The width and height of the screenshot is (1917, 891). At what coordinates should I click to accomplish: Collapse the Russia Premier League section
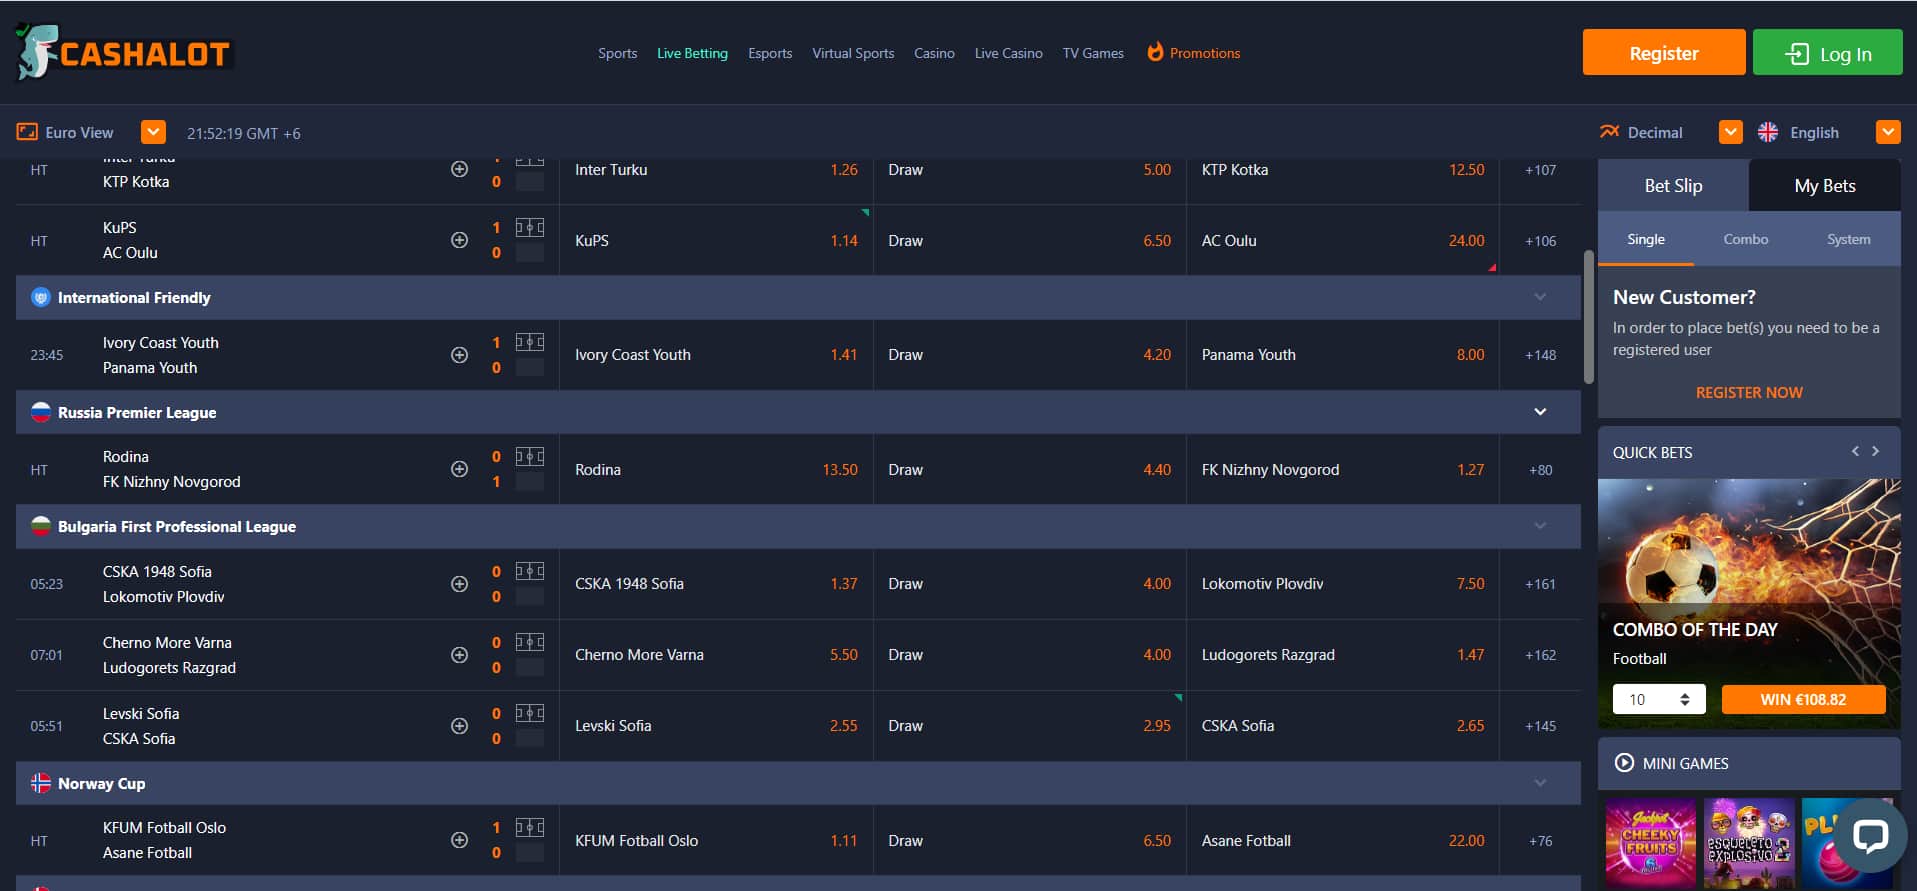click(1540, 412)
